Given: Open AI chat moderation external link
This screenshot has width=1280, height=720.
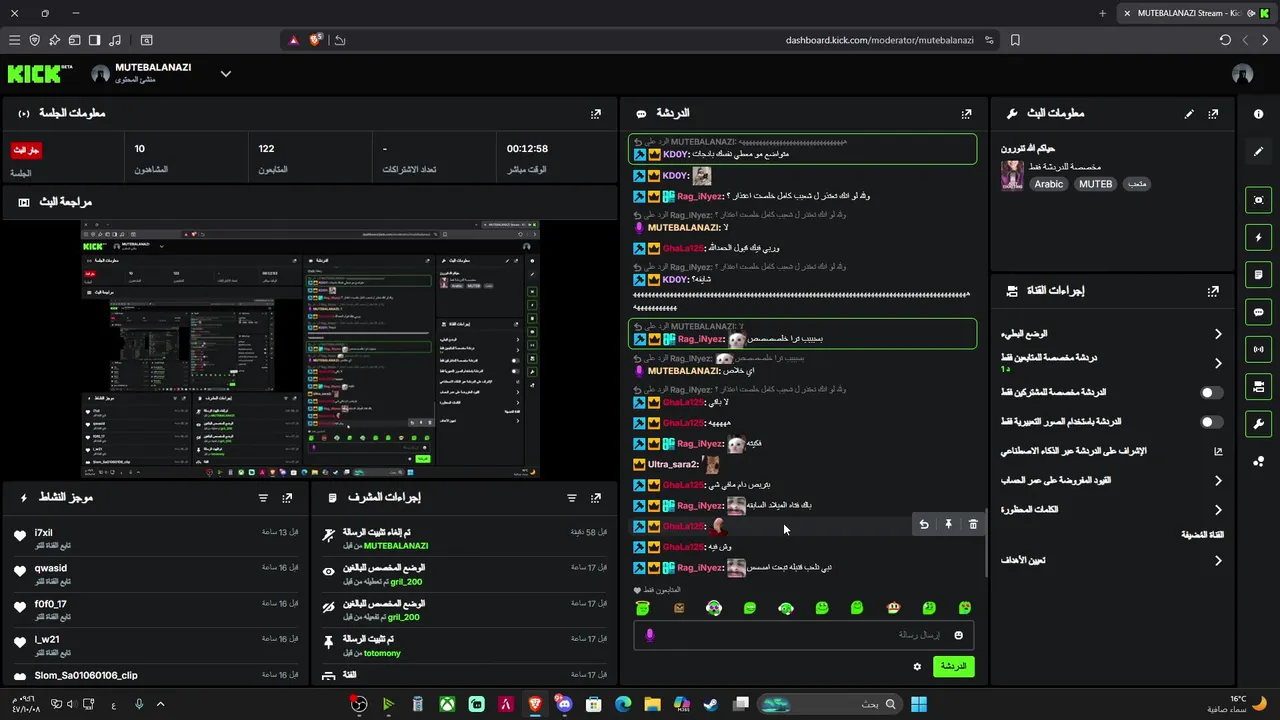Looking at the screenshot, I should 1218,451.
